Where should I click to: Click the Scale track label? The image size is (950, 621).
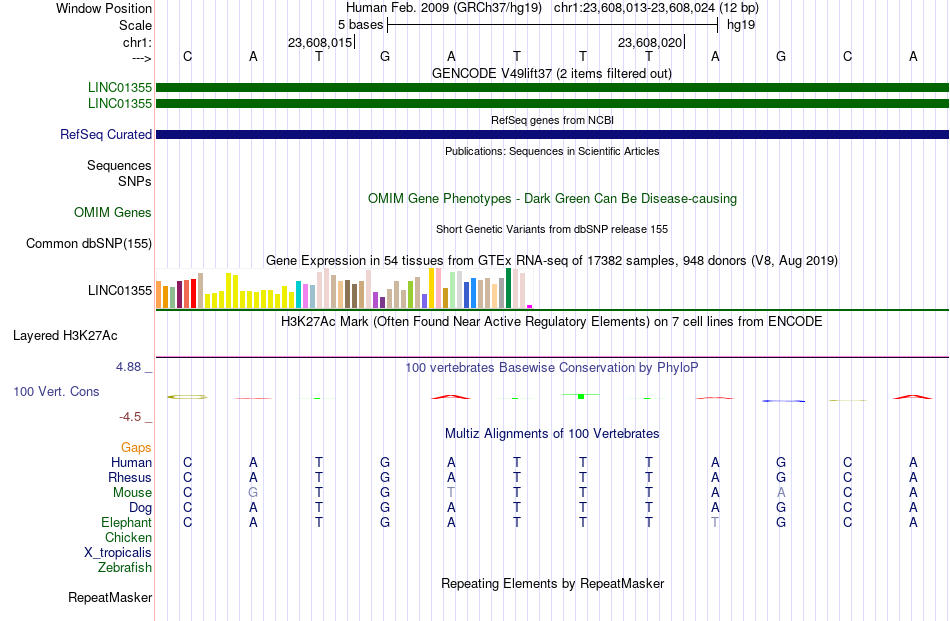click(x=135, y=25)
